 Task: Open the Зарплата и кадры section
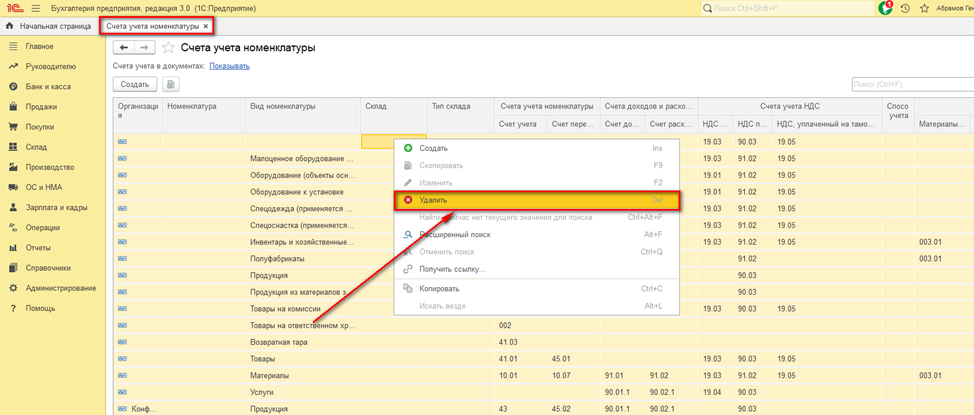coord(56,208)
